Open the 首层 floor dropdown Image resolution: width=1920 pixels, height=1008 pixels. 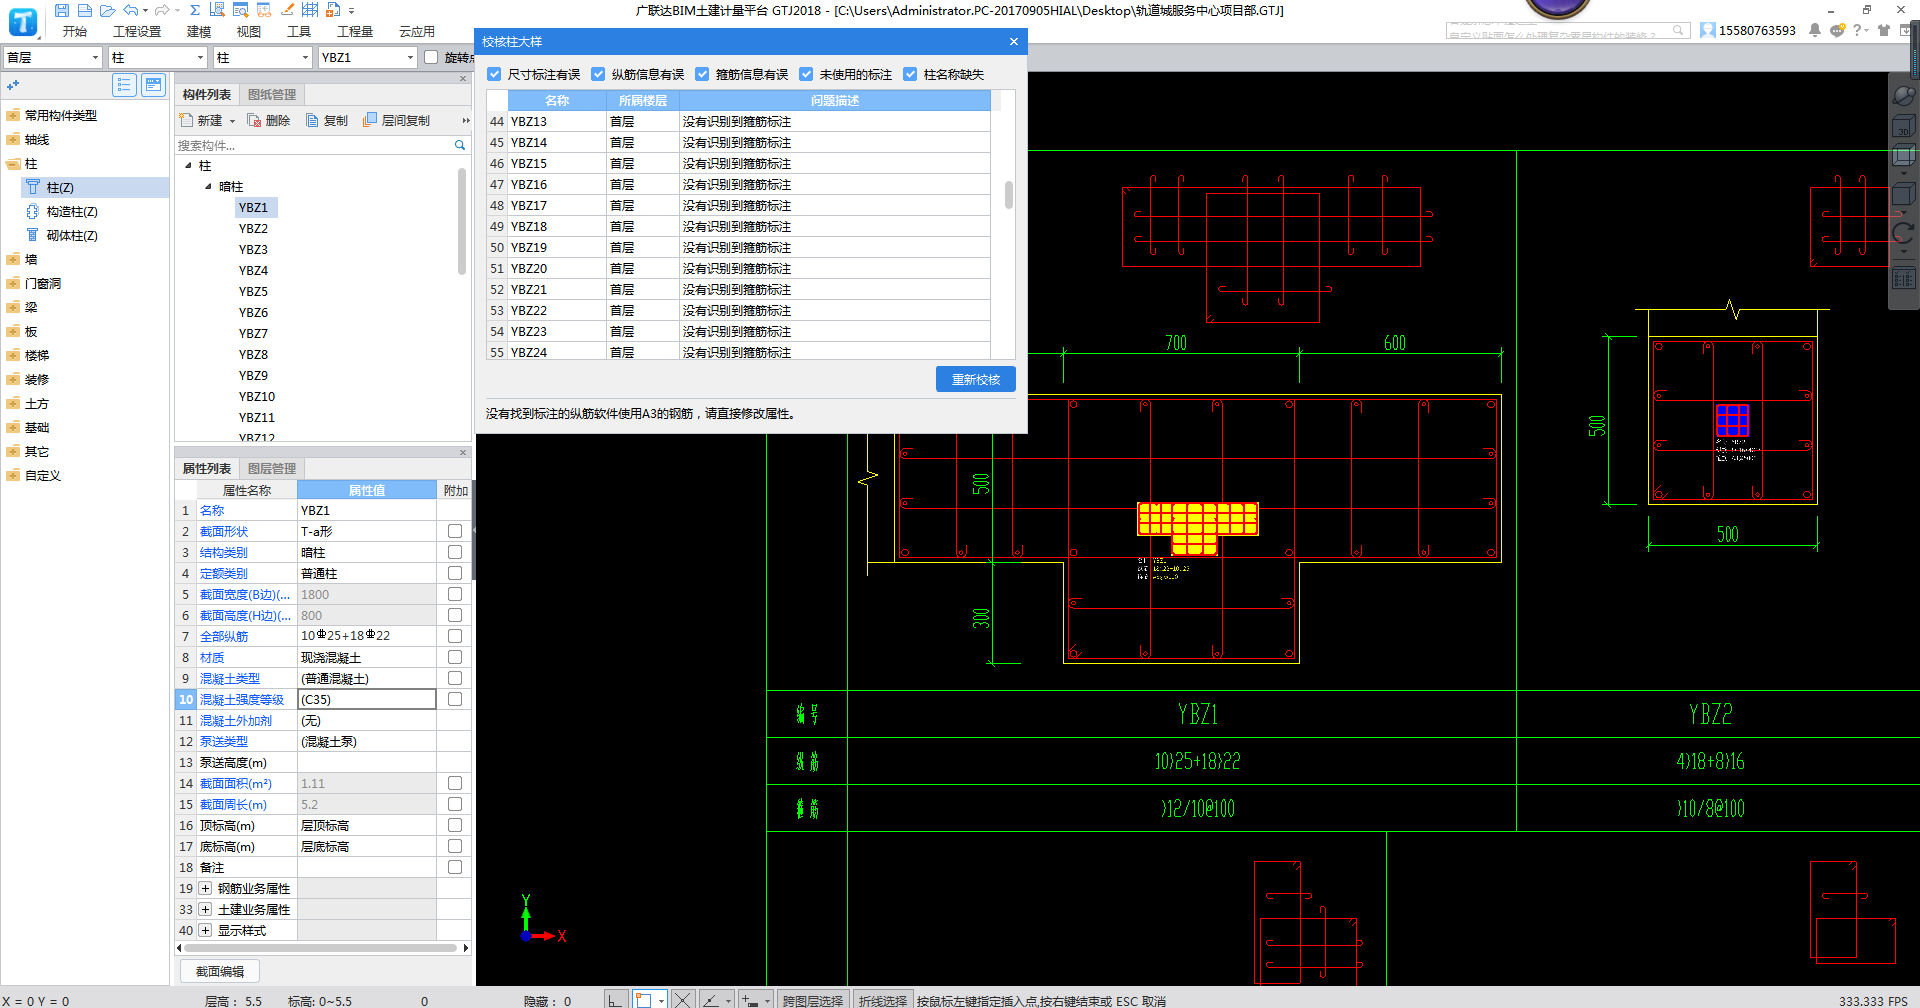(x=53, y=57)
